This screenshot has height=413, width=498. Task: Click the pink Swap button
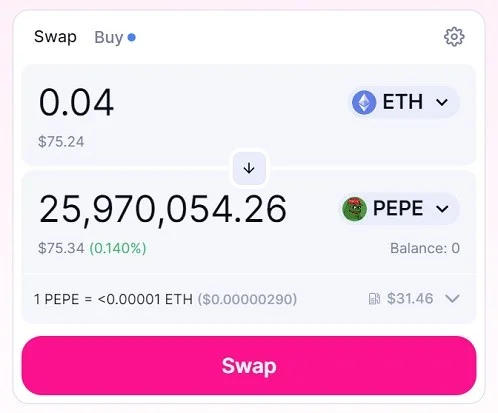(249, 365)
